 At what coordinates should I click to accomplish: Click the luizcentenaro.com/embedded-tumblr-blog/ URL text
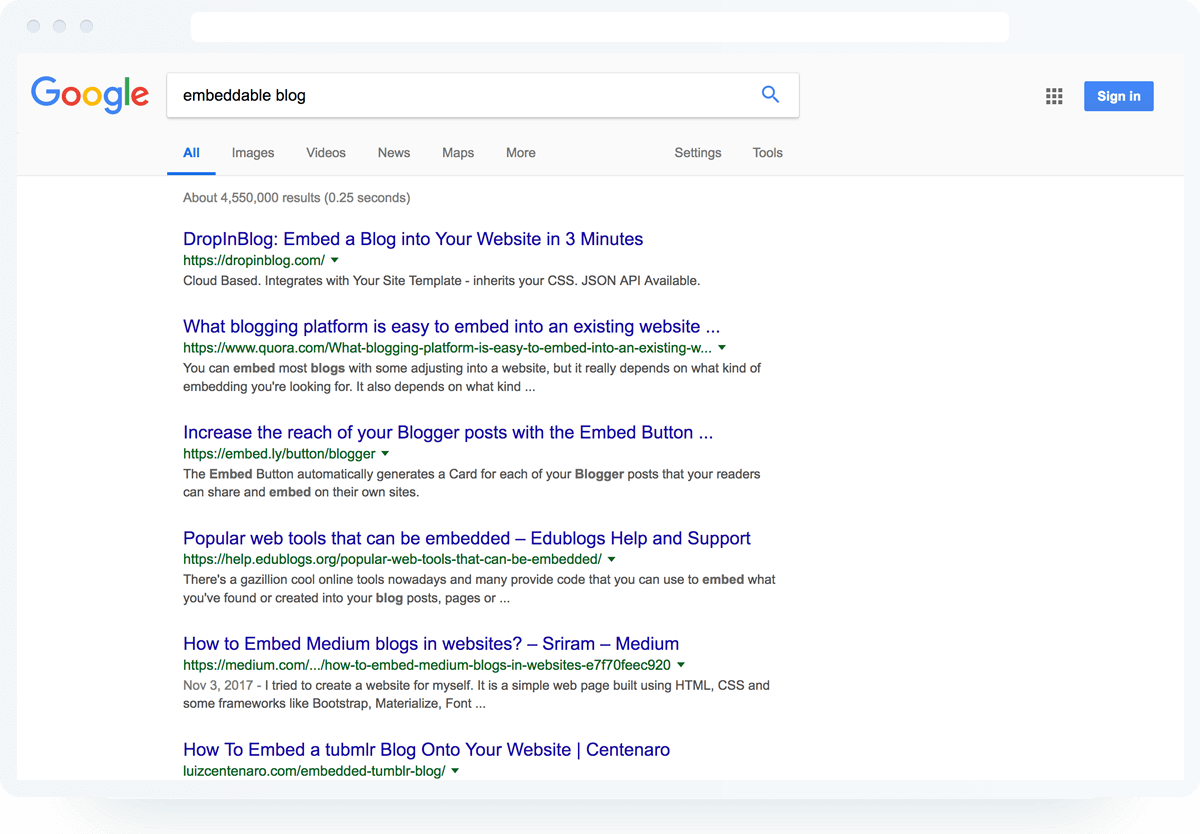pyautogui.click(x=314, y=771)
